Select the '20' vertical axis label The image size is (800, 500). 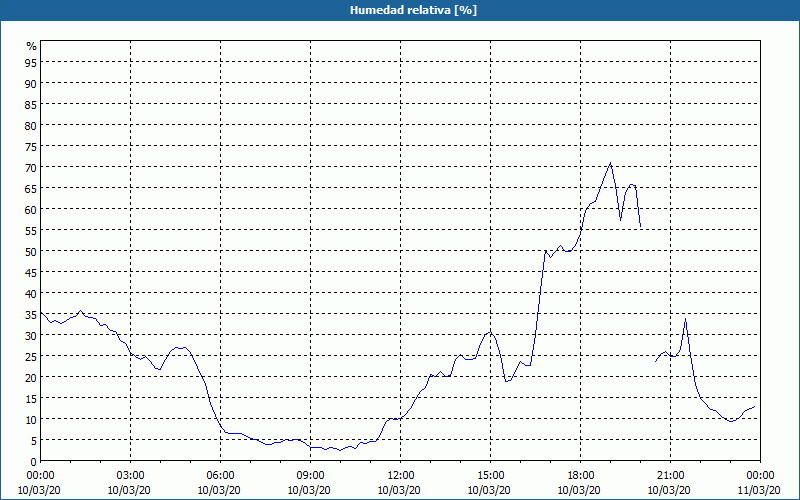click(31, 378)
